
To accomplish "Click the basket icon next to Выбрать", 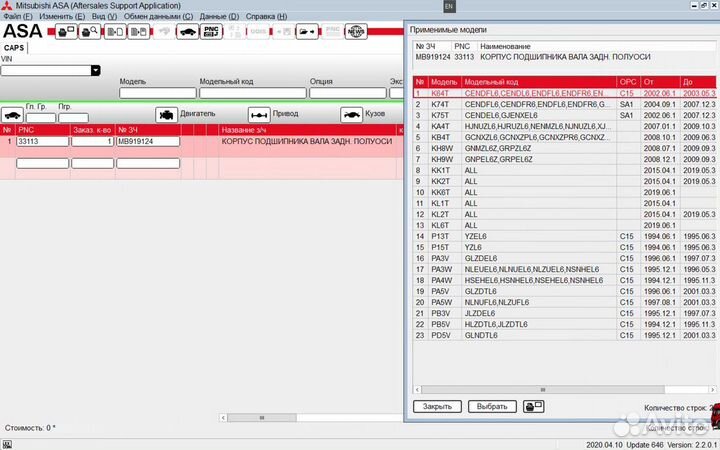I will coord(534,406).
